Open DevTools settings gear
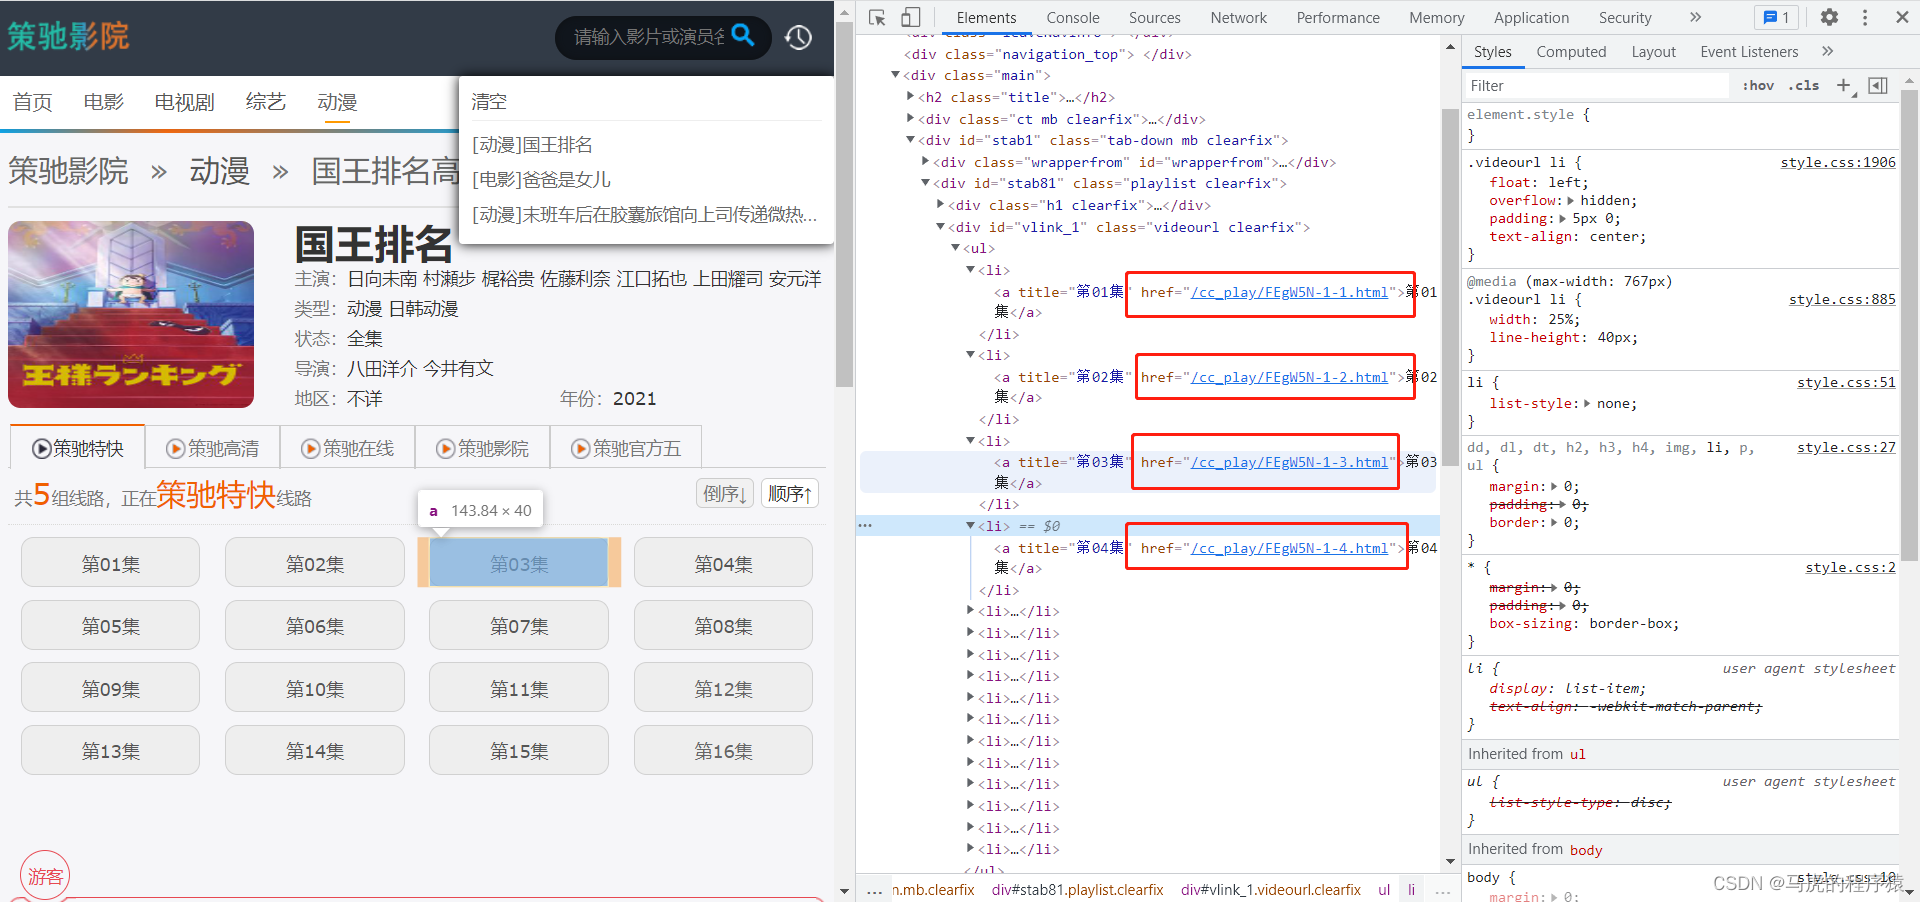This screenshot has height=902, width=1920. [1829, 17]
